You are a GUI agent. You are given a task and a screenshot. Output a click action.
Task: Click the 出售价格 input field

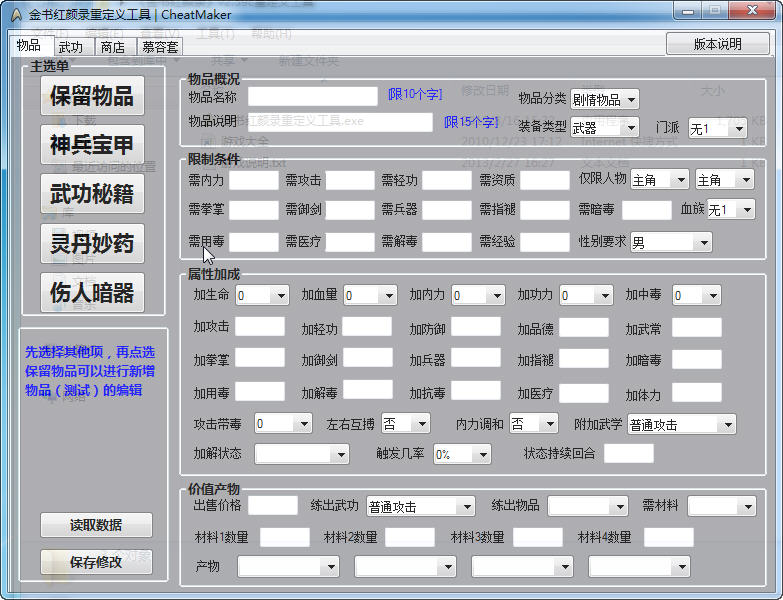(x=273, y=505)
